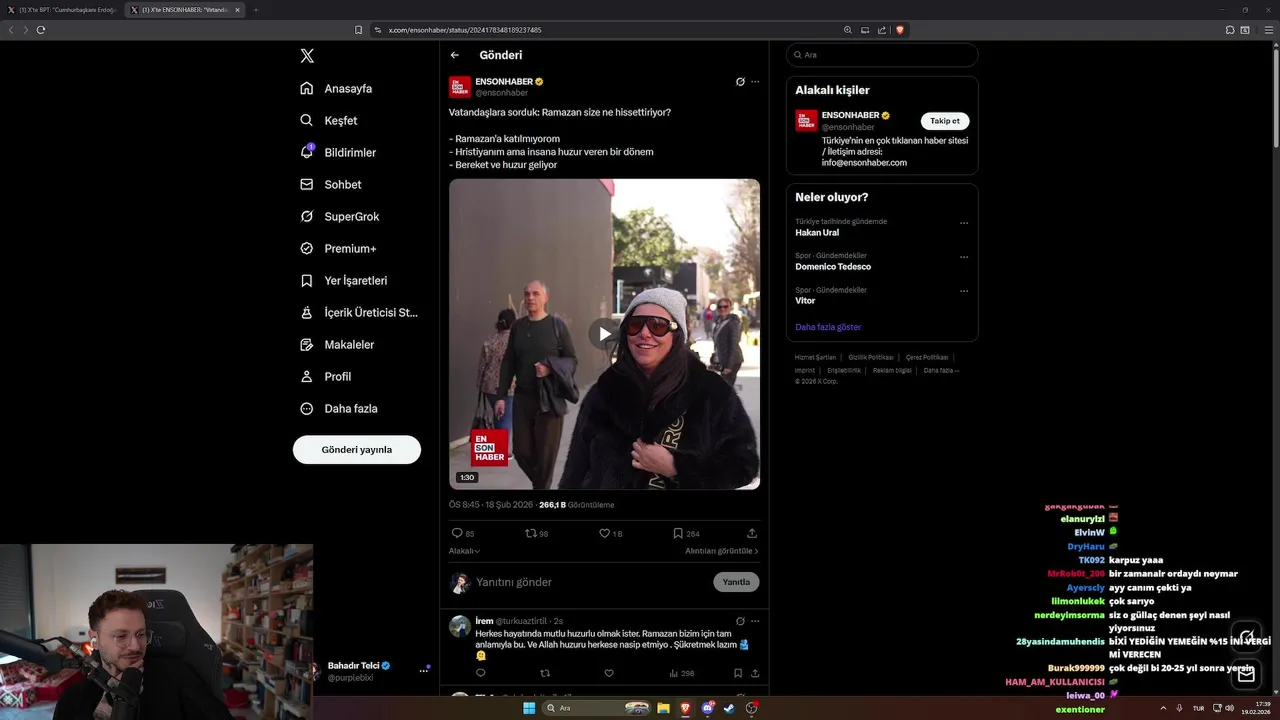Open Discord from the taskbar
Screen dimensions: 1280x720
(x=707, y=708)
